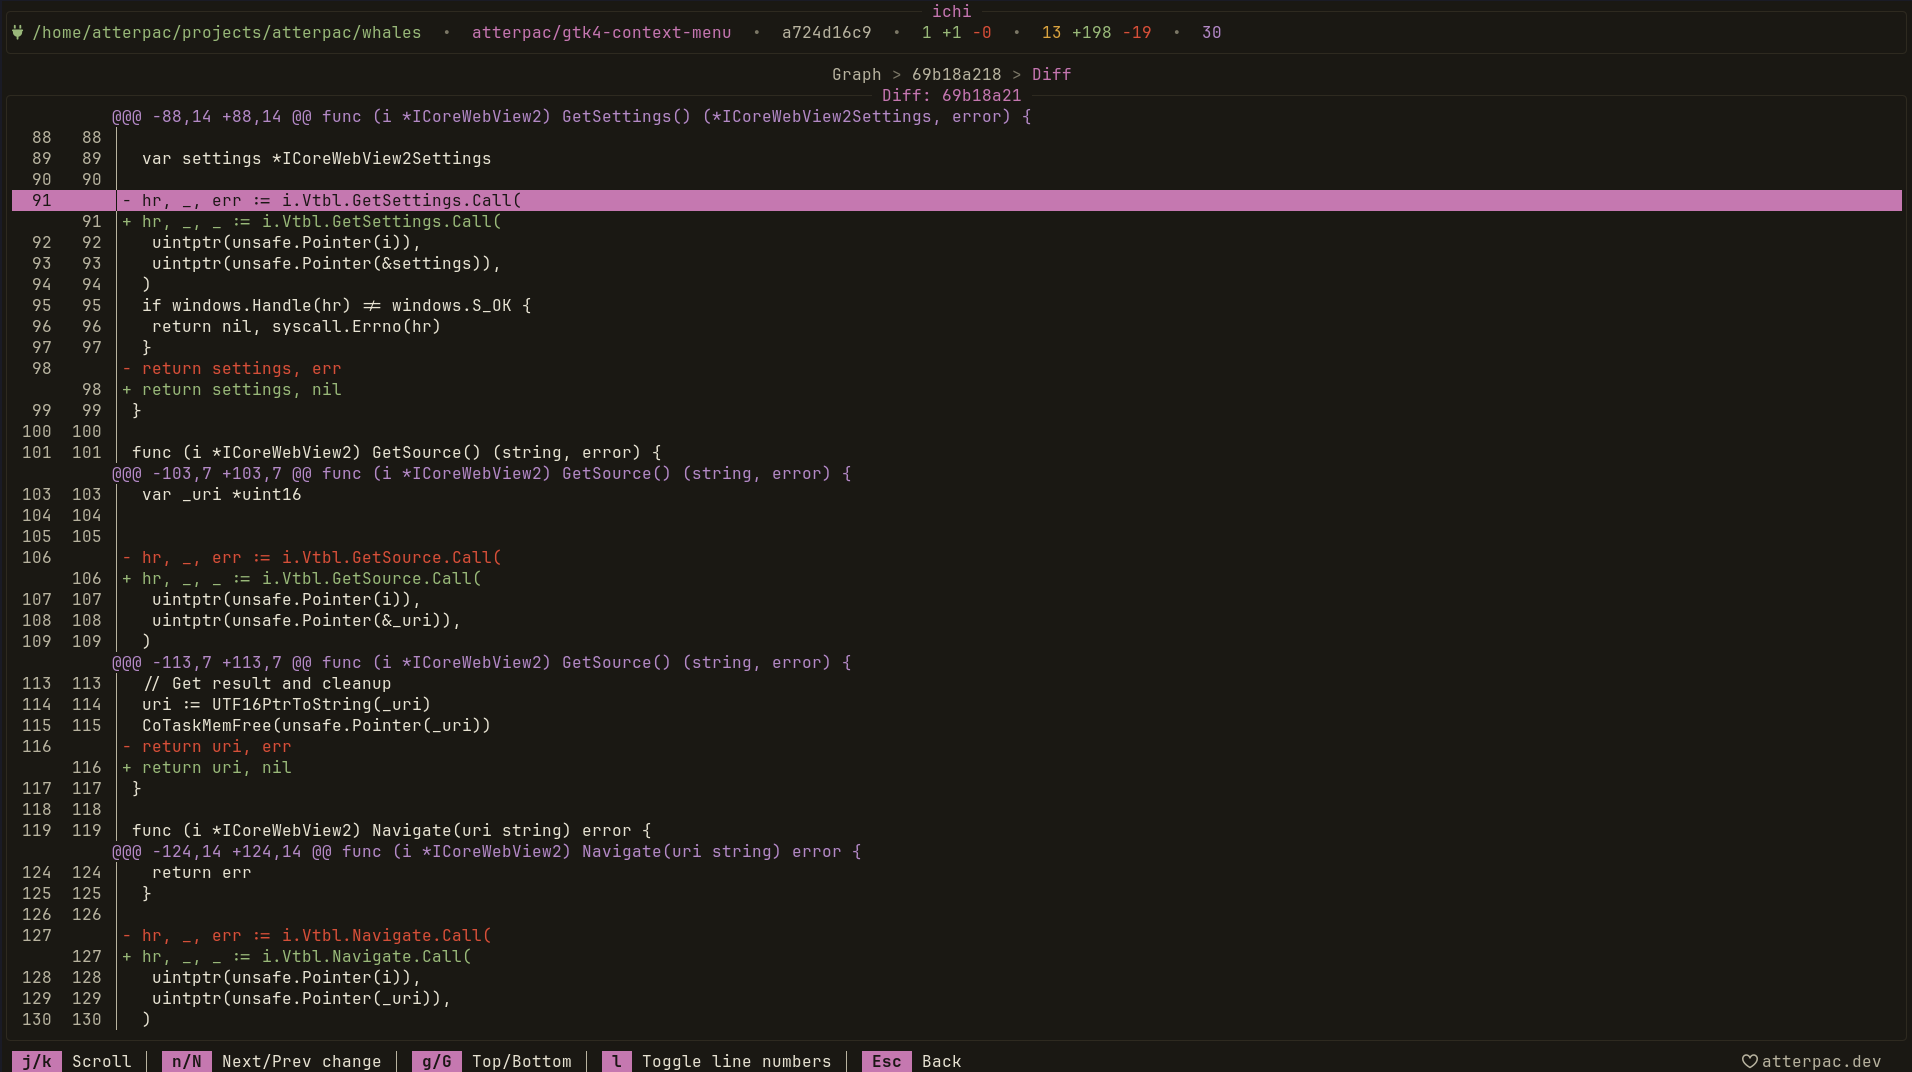Click the added line 'hr, _, _ := i.Vtbl.Navigate.Call('
Image resolution: width=1912 pixels, height=1072 pixels.
pyautogui.click(x=297, y=956)
